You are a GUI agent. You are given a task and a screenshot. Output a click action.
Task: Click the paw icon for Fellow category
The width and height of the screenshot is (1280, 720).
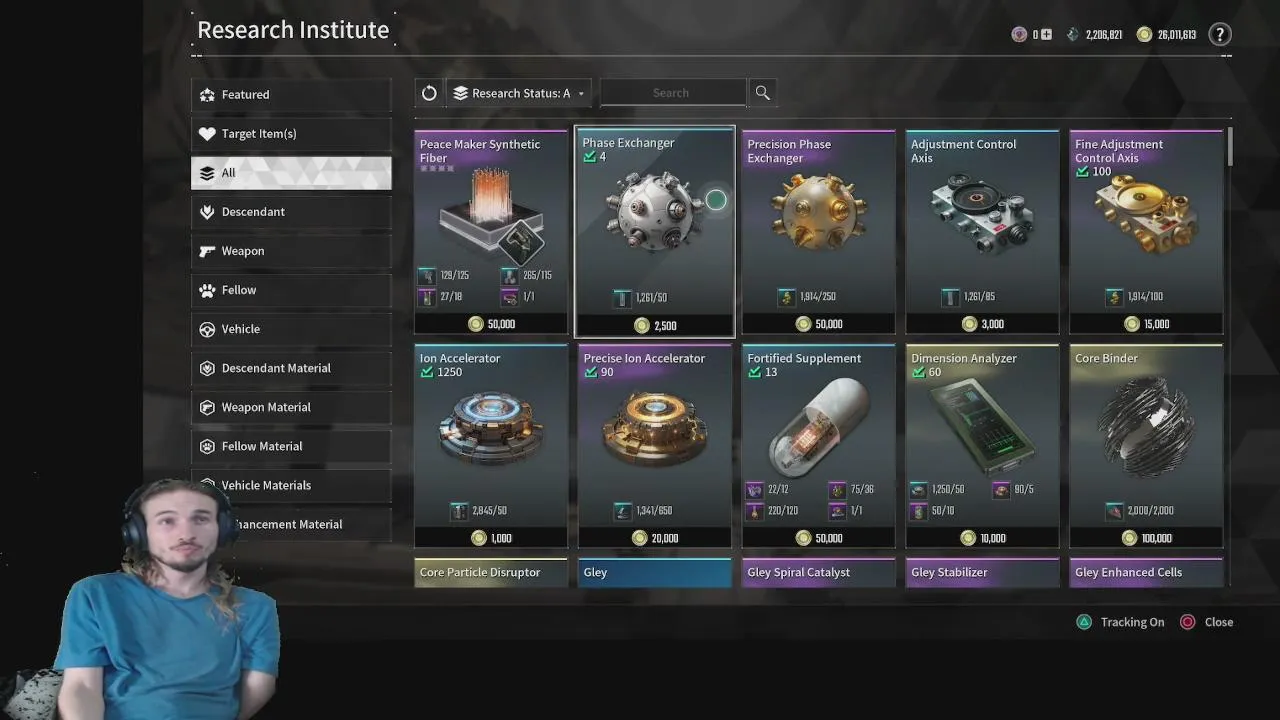tap(207, 290)
